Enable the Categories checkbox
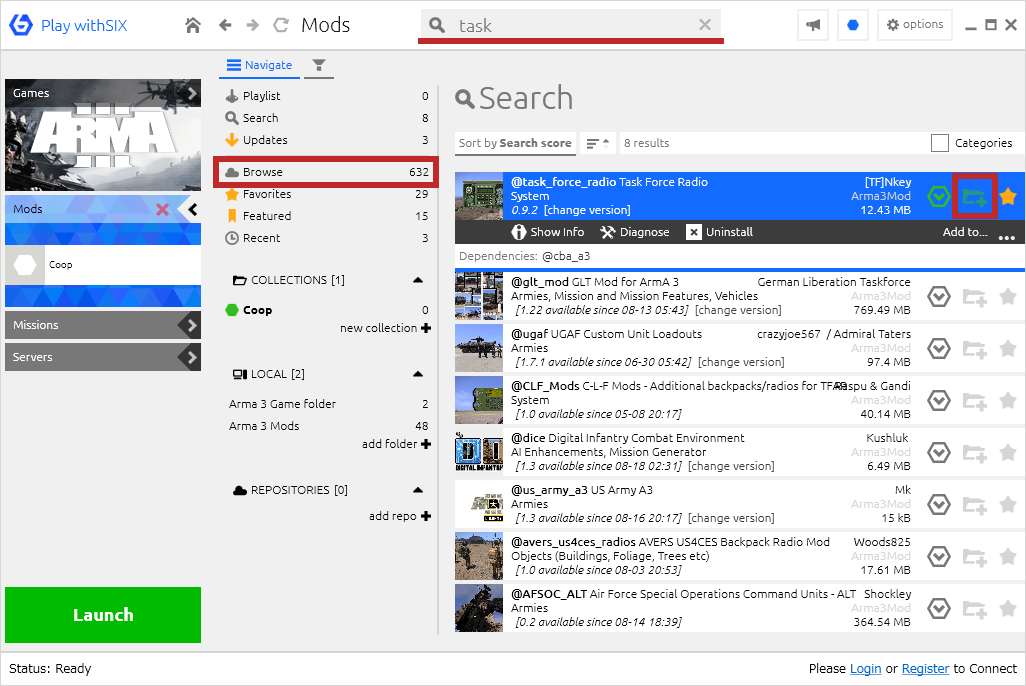 [940, 143]
